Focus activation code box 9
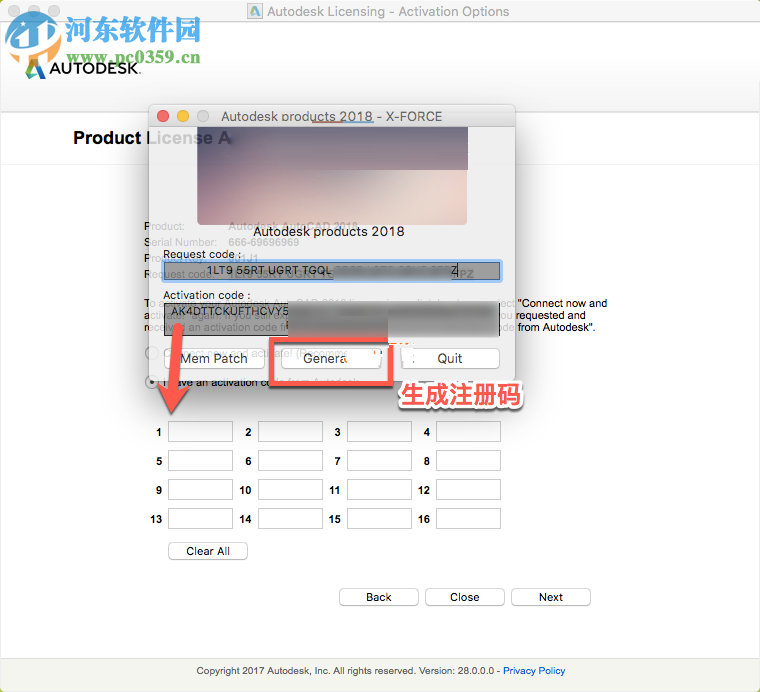This screenshot has width=760, height=692. pos(200,489)
